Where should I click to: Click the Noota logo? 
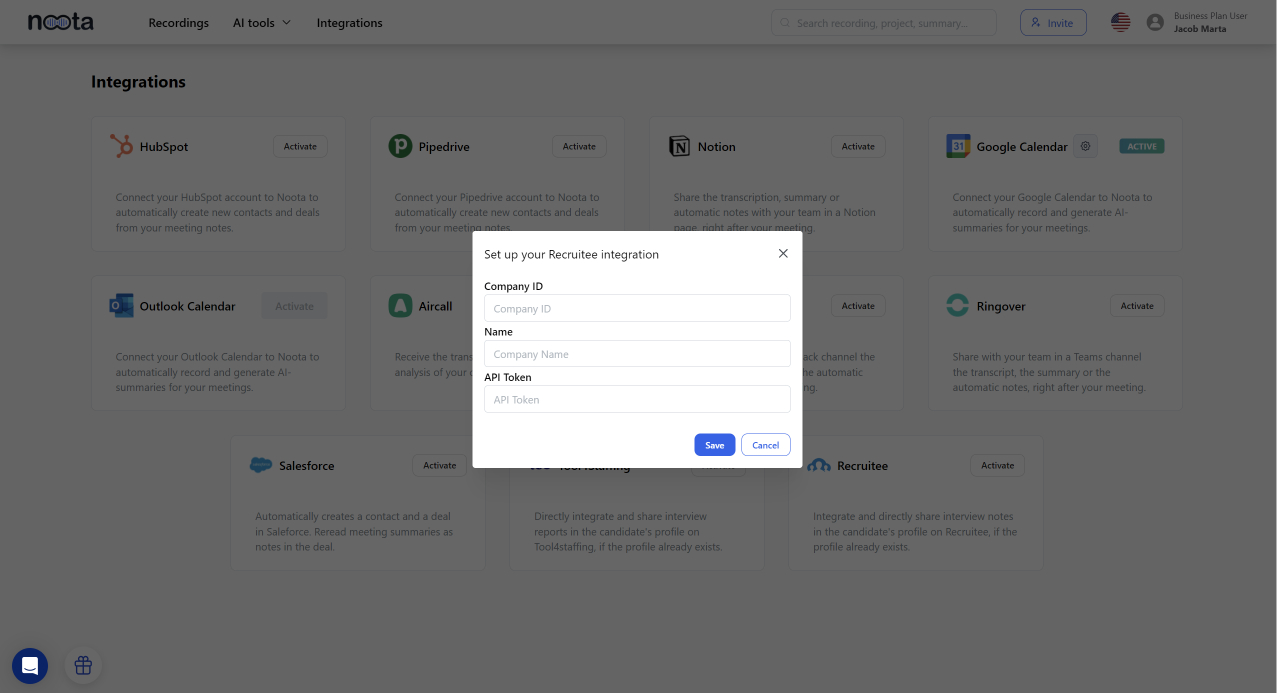click(60, 22)
